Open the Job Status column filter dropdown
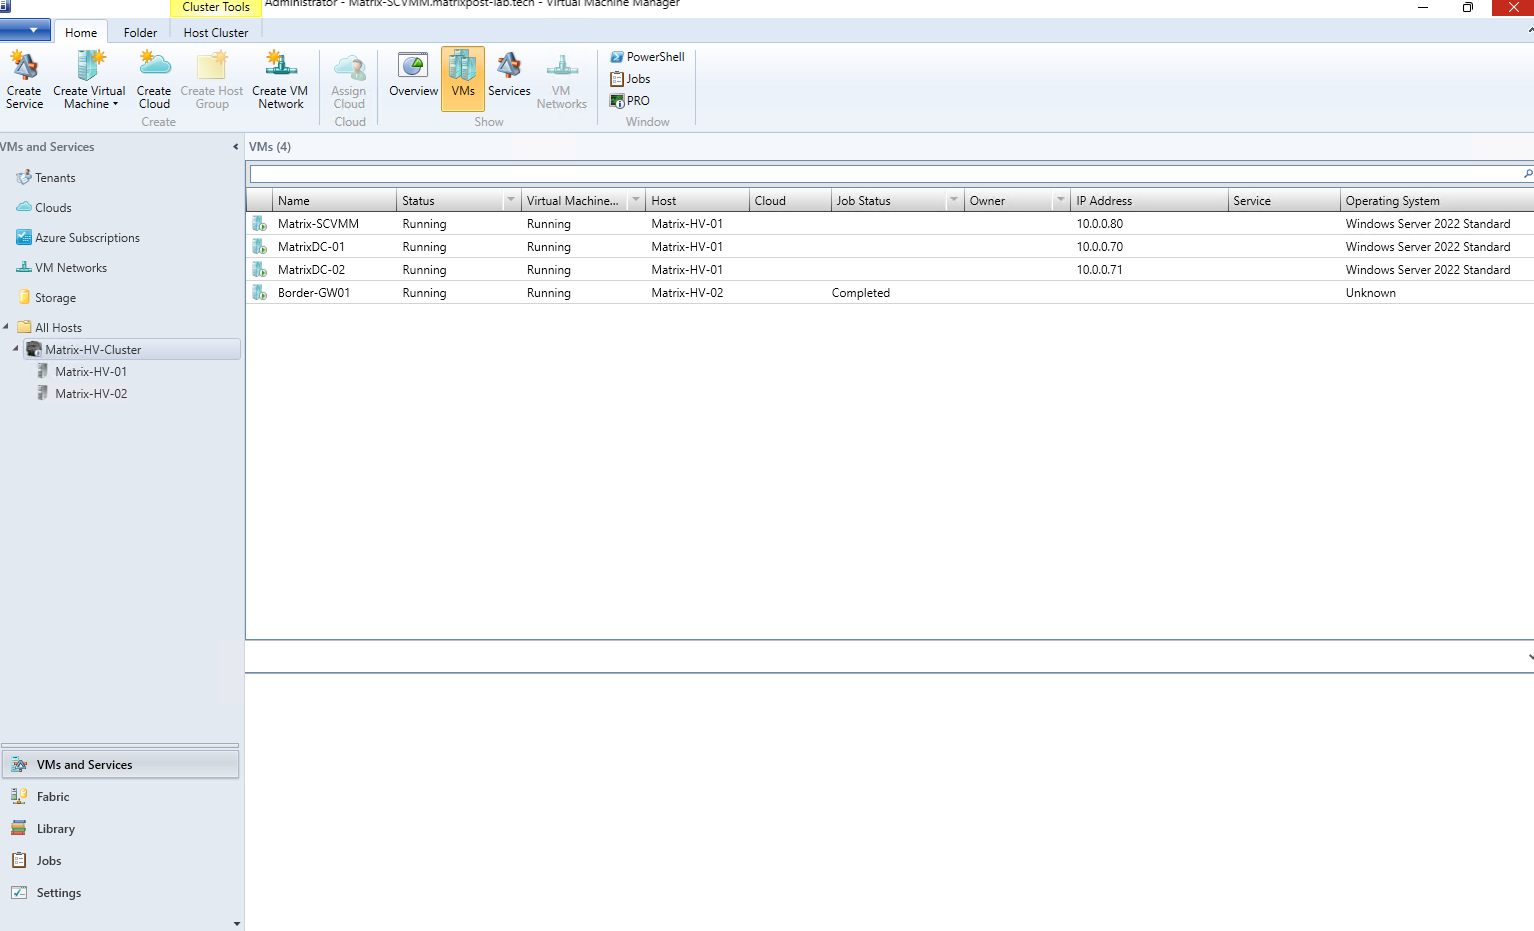The height and width of the screenshot is (931, 1534). (x=954, y=201)
